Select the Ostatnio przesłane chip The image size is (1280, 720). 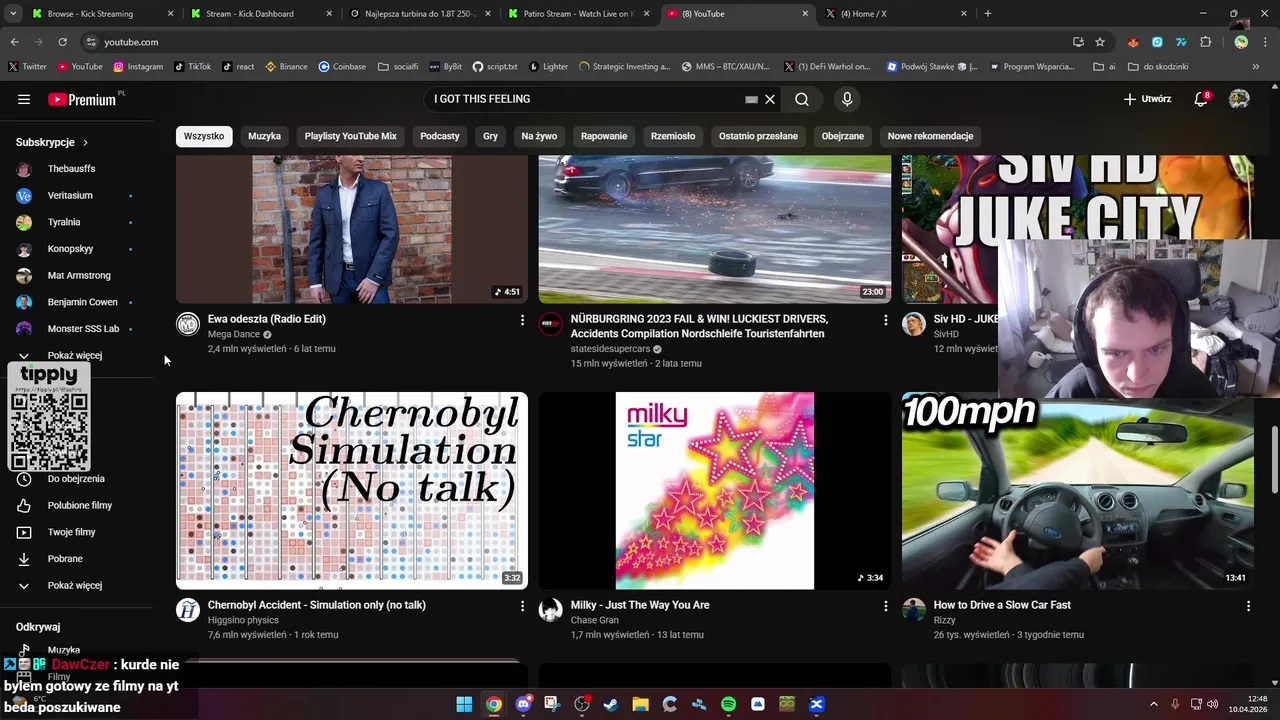click(758, 136)
